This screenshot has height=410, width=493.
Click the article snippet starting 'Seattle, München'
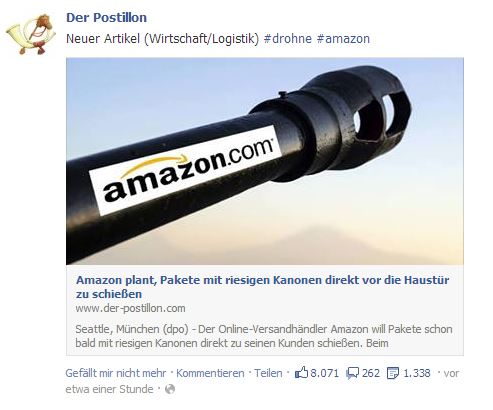264,336
